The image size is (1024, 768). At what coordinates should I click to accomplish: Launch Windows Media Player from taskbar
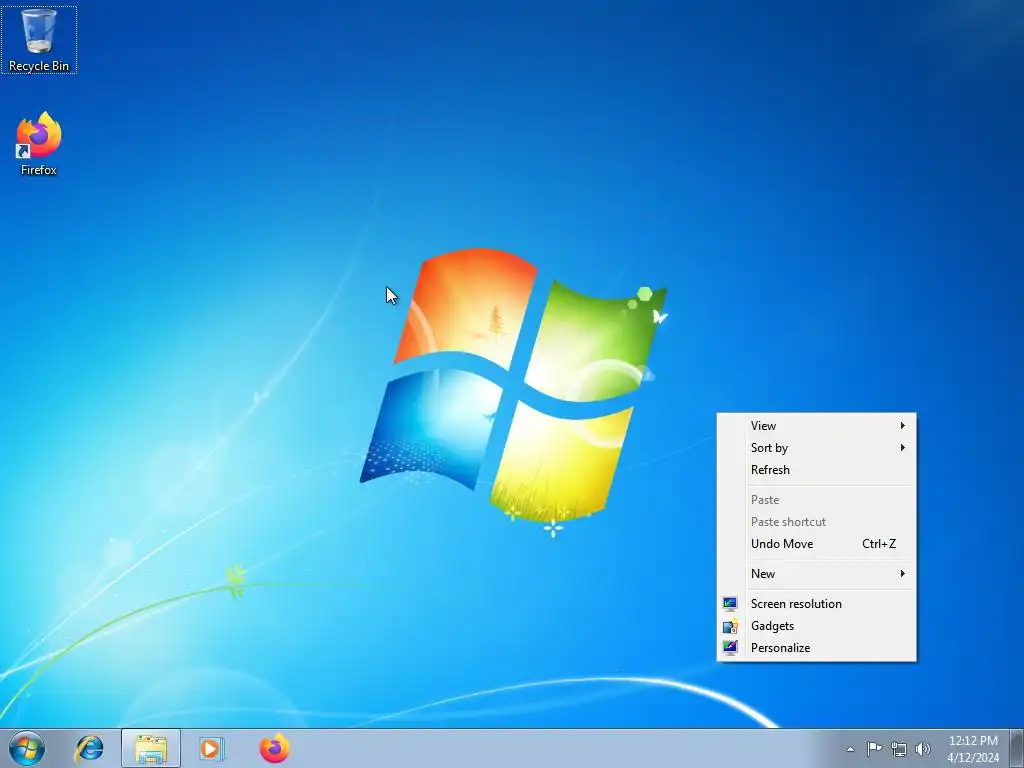point(211,748)
